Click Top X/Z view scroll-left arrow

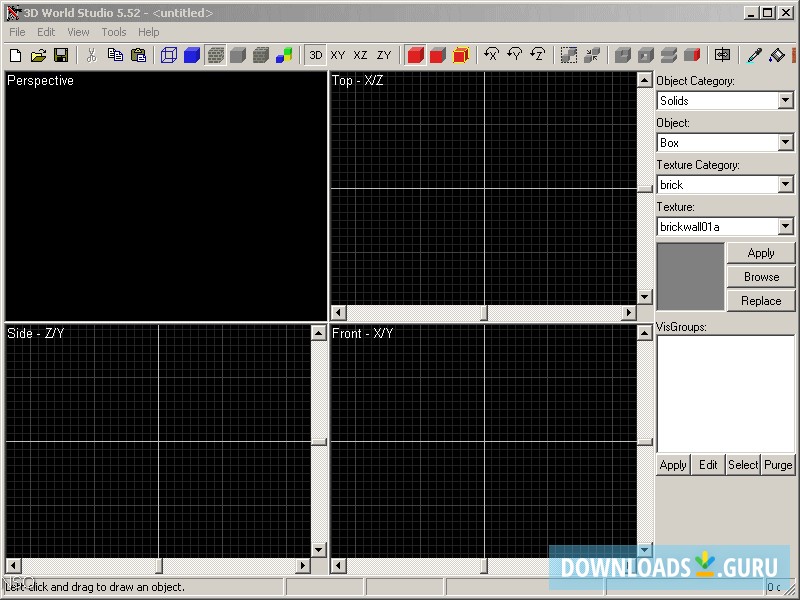coord(339,312)
